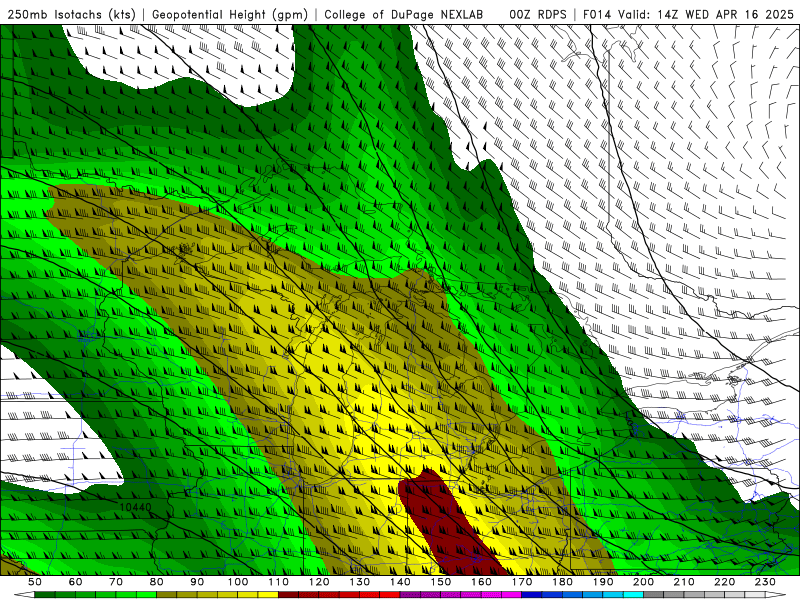The height and width of the screenshot is (600, 800).
Task: Click the 90 knot legend label
Action: 197,582
